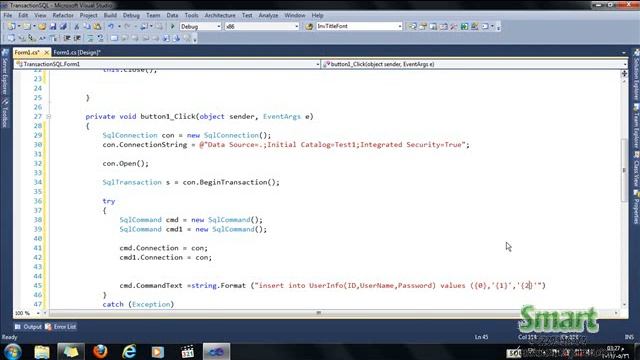Click the Decrease Indent icon
The height and width of the screenshot is (360, 640).
[x=67, y=38]
